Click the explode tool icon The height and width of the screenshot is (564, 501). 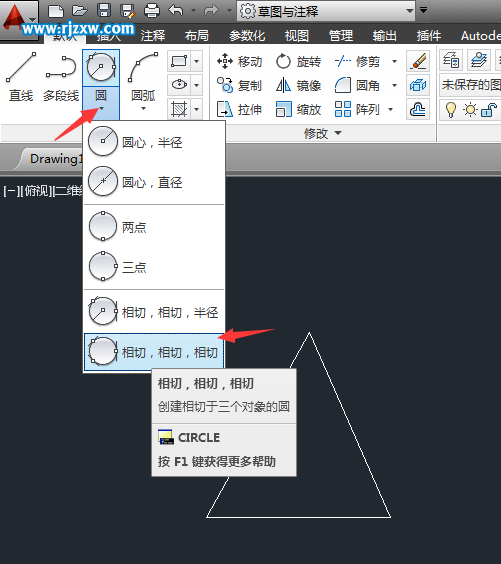pyautogui.click(x=418, y=85)
